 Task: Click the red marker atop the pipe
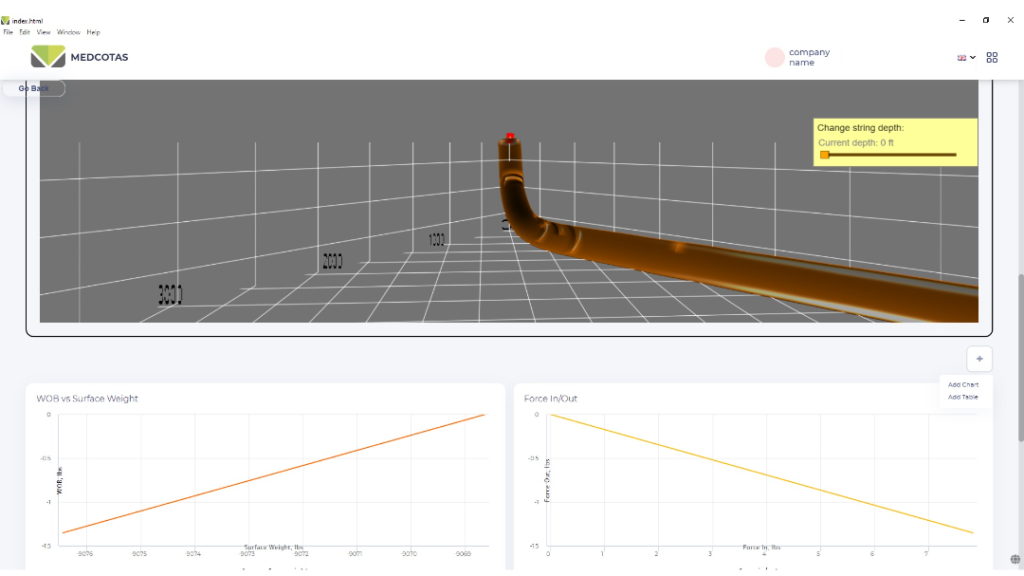pyautogui.click(x=510, y=136)
